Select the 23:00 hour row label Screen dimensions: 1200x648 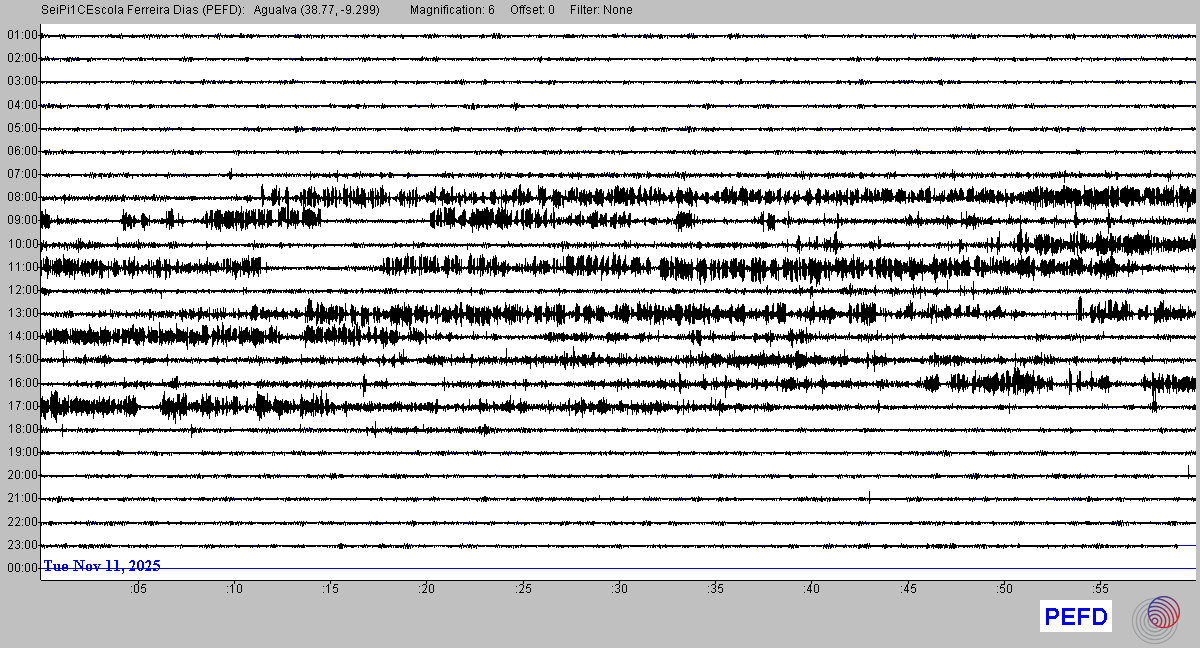click(x=21, y=545)
